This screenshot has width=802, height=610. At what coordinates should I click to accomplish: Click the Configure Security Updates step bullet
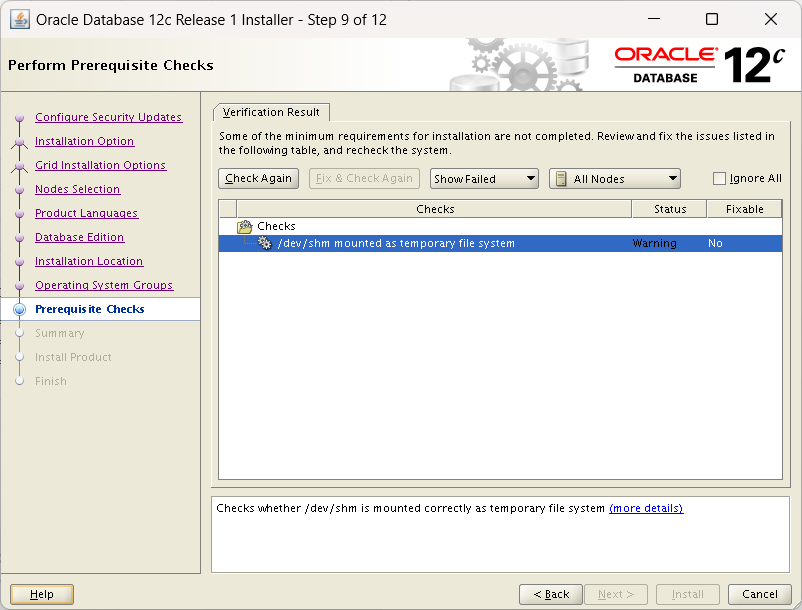click(19, 118)
